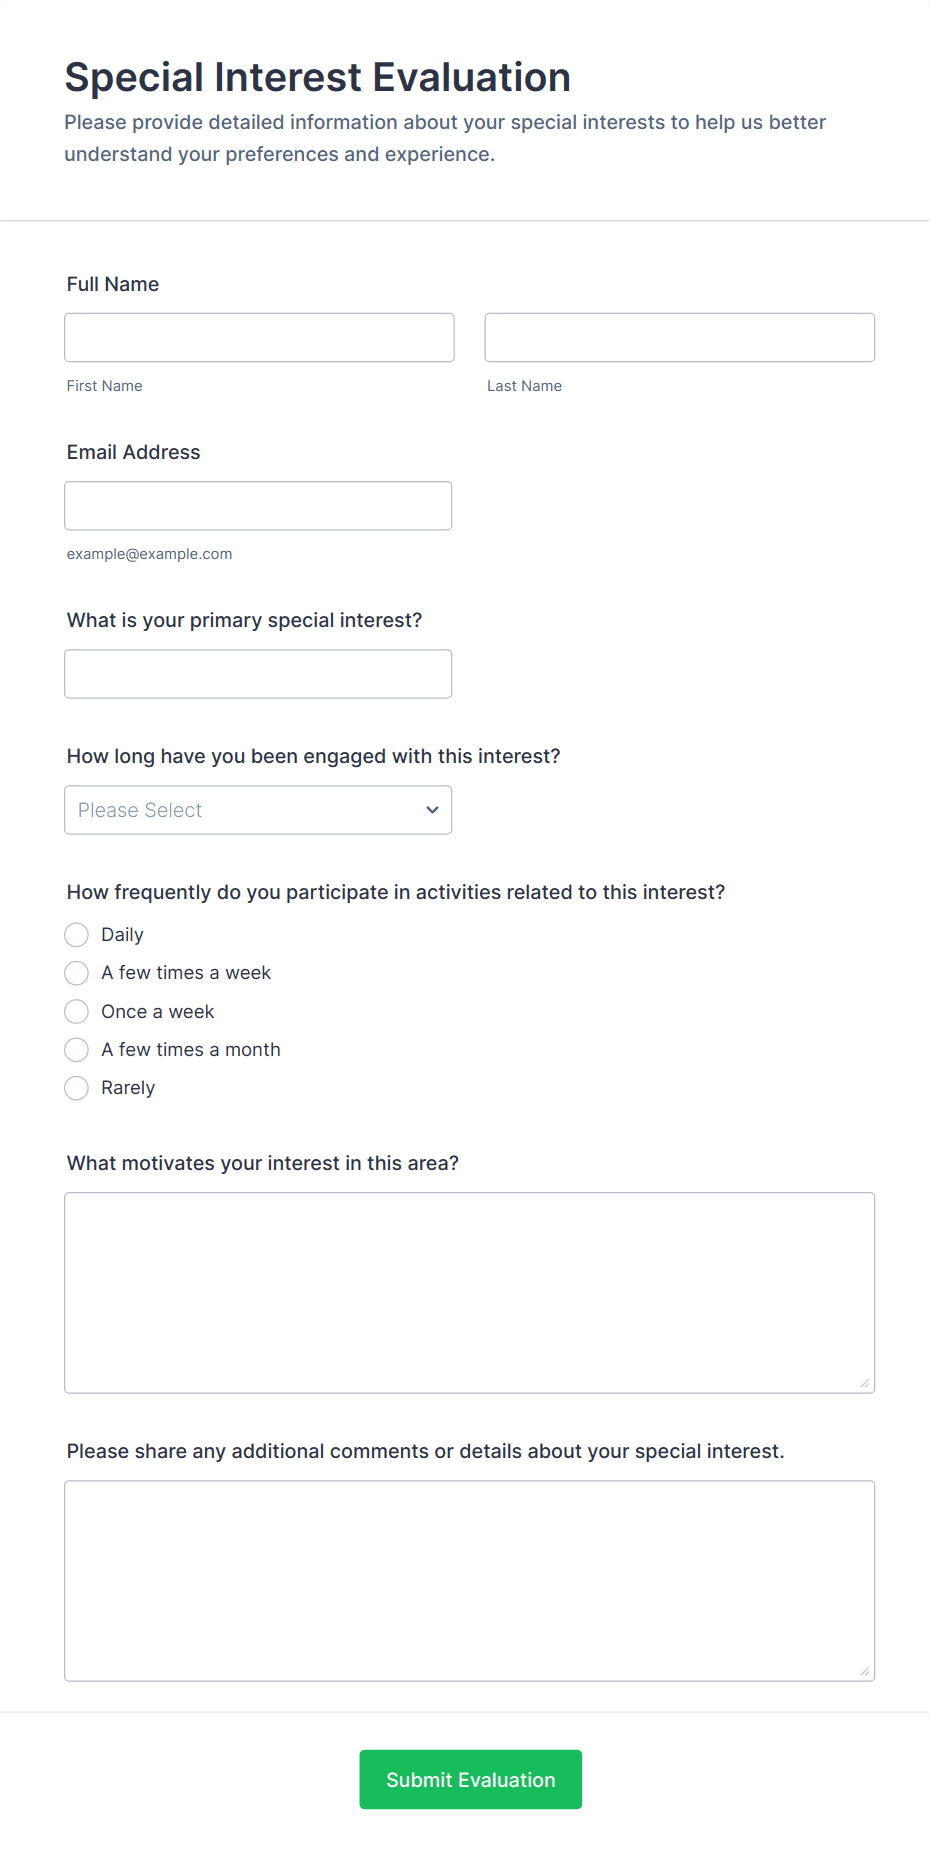The height and width of the screenshot is (1859, 930).
Task: Open the engagement duration dropdown
Action: (x=258, y=810)
